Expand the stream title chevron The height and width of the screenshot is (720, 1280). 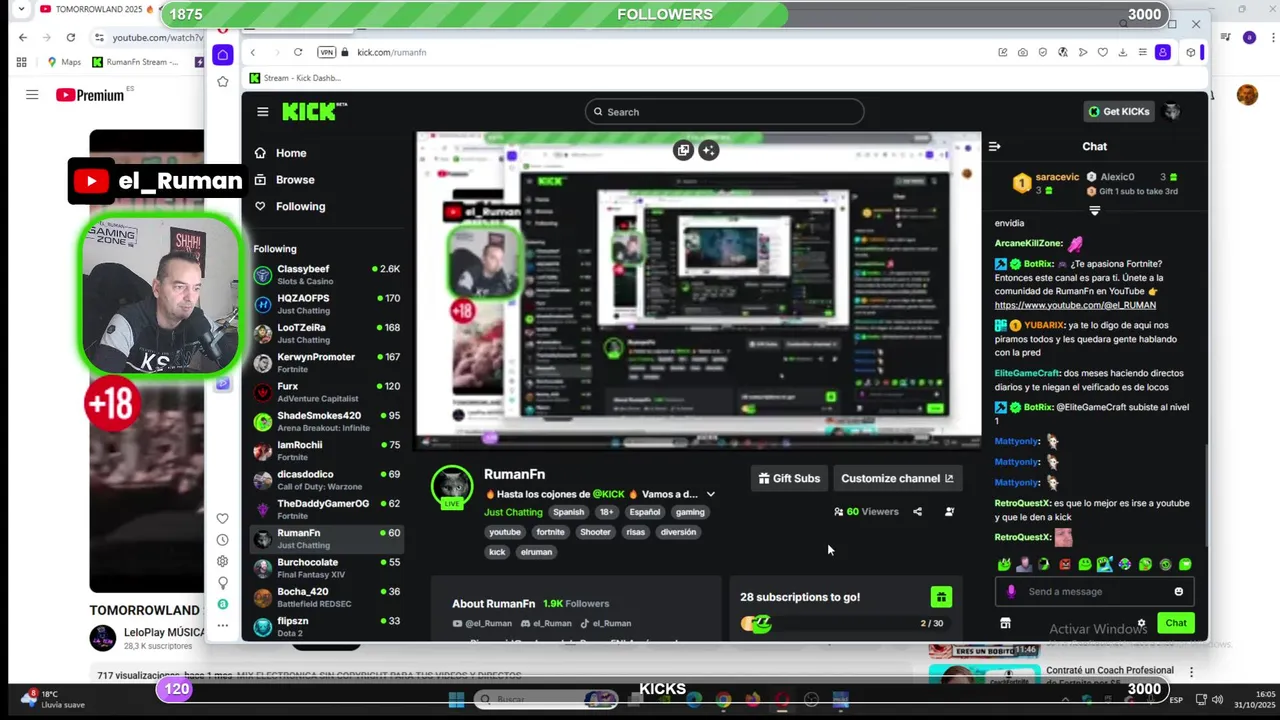point(710,494)
